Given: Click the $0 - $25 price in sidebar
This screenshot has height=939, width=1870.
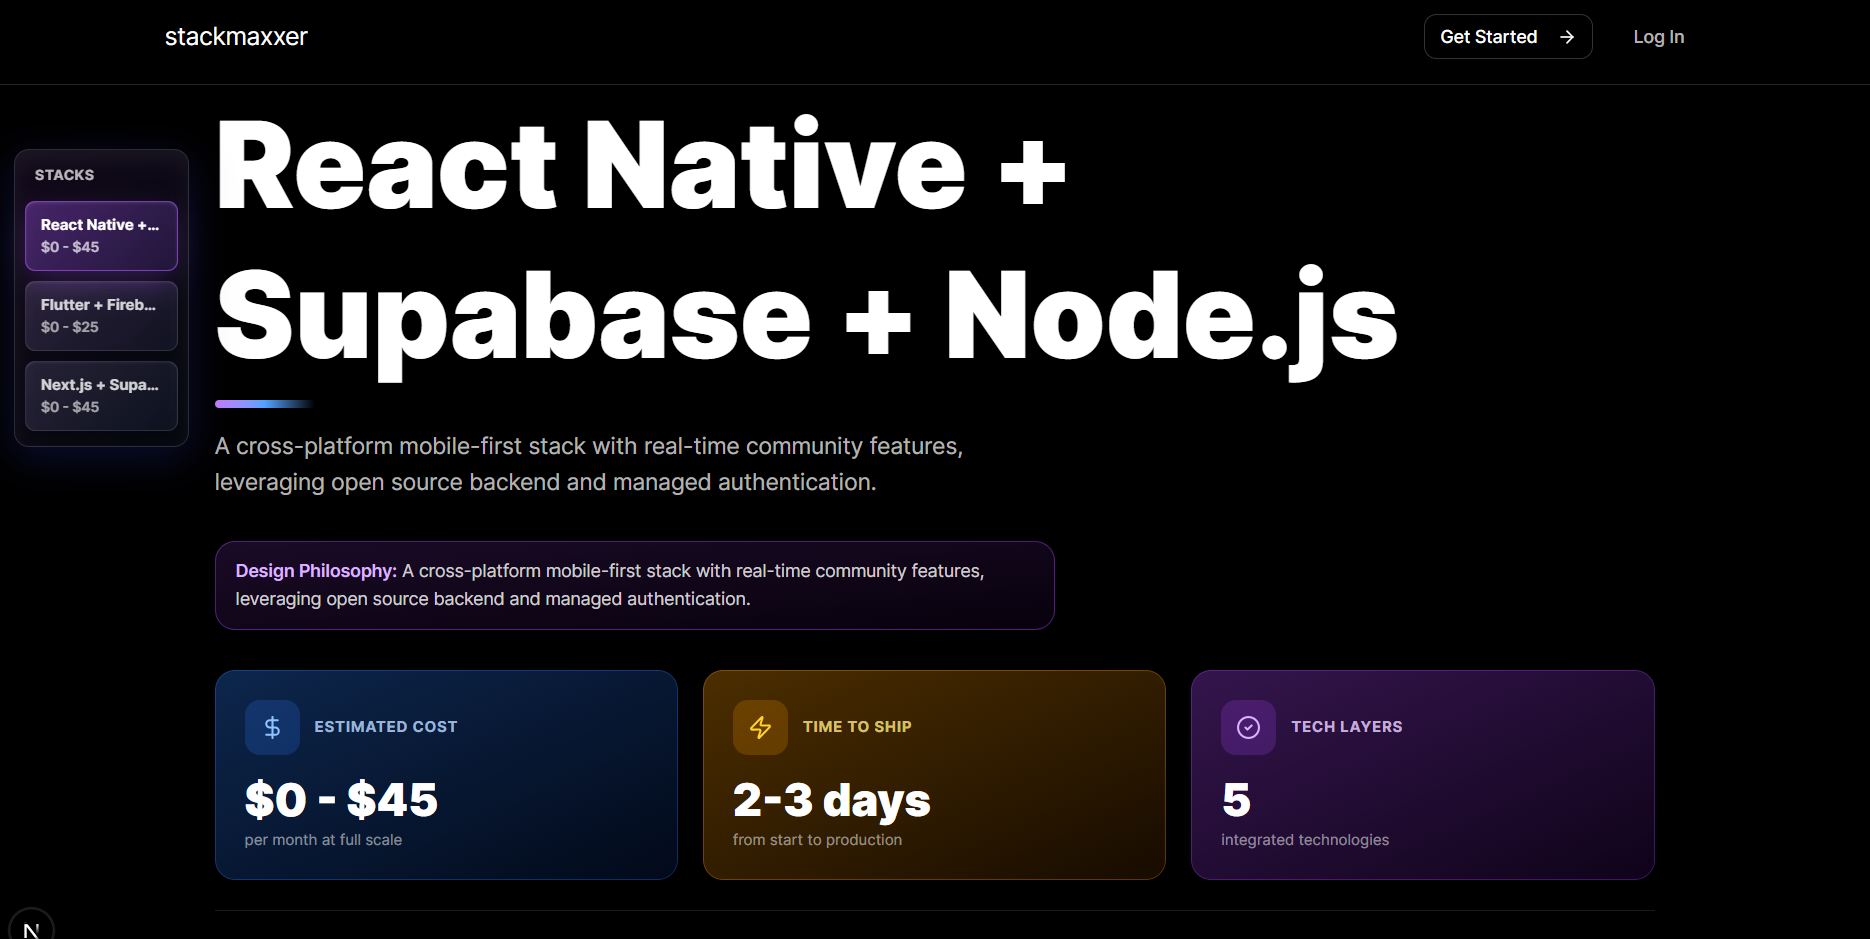Looking at the screenshot, I should click(x=70, y=327).
